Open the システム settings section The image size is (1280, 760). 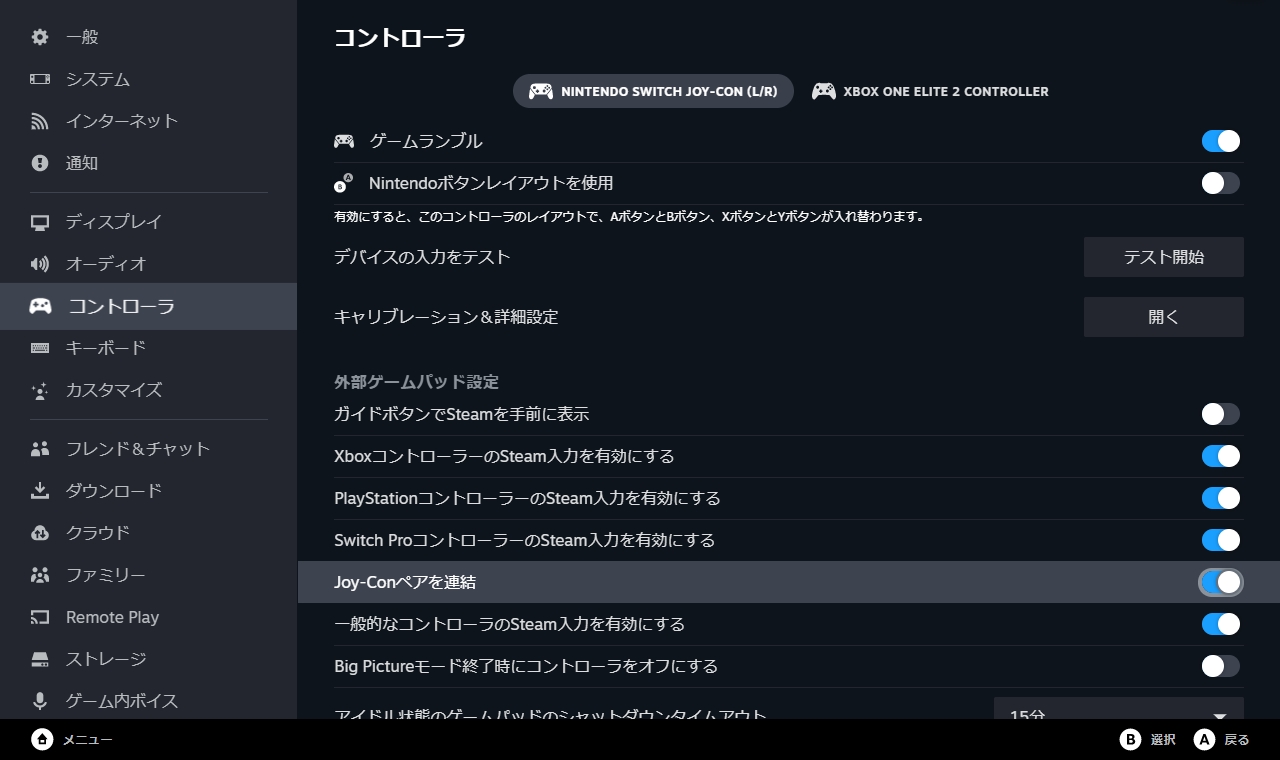[x=148, y=79]
